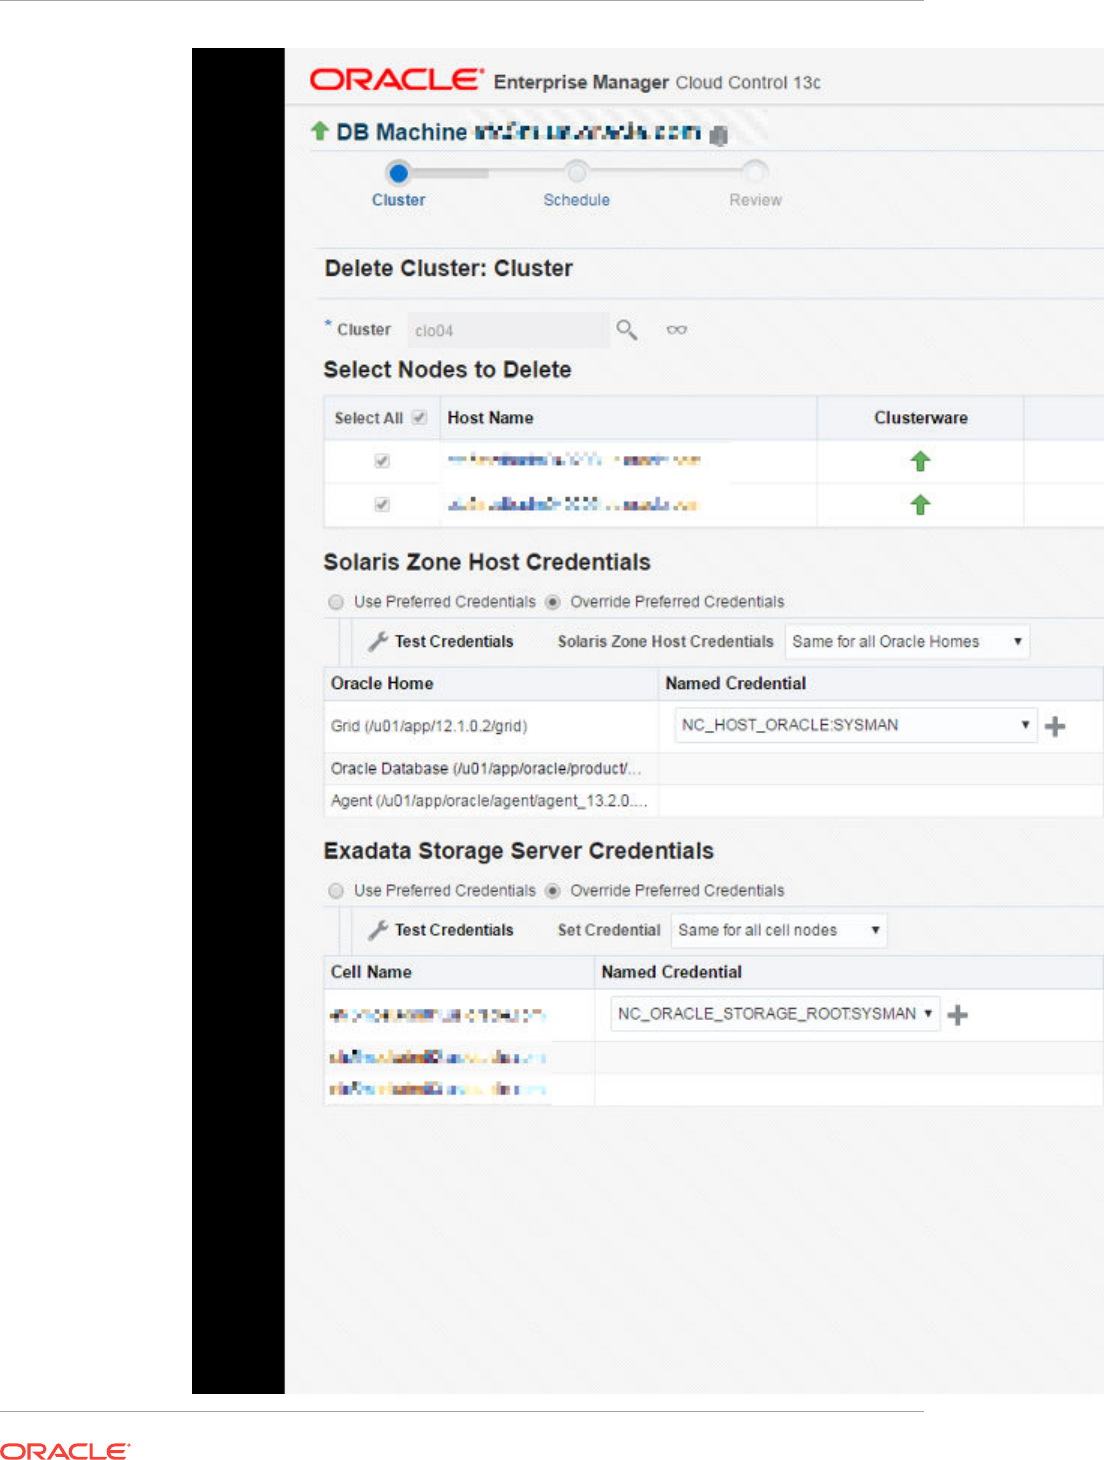Select Use Preferred Credentials for Solaris Zone
The image size is (1104, 1460).
point(337,602)
